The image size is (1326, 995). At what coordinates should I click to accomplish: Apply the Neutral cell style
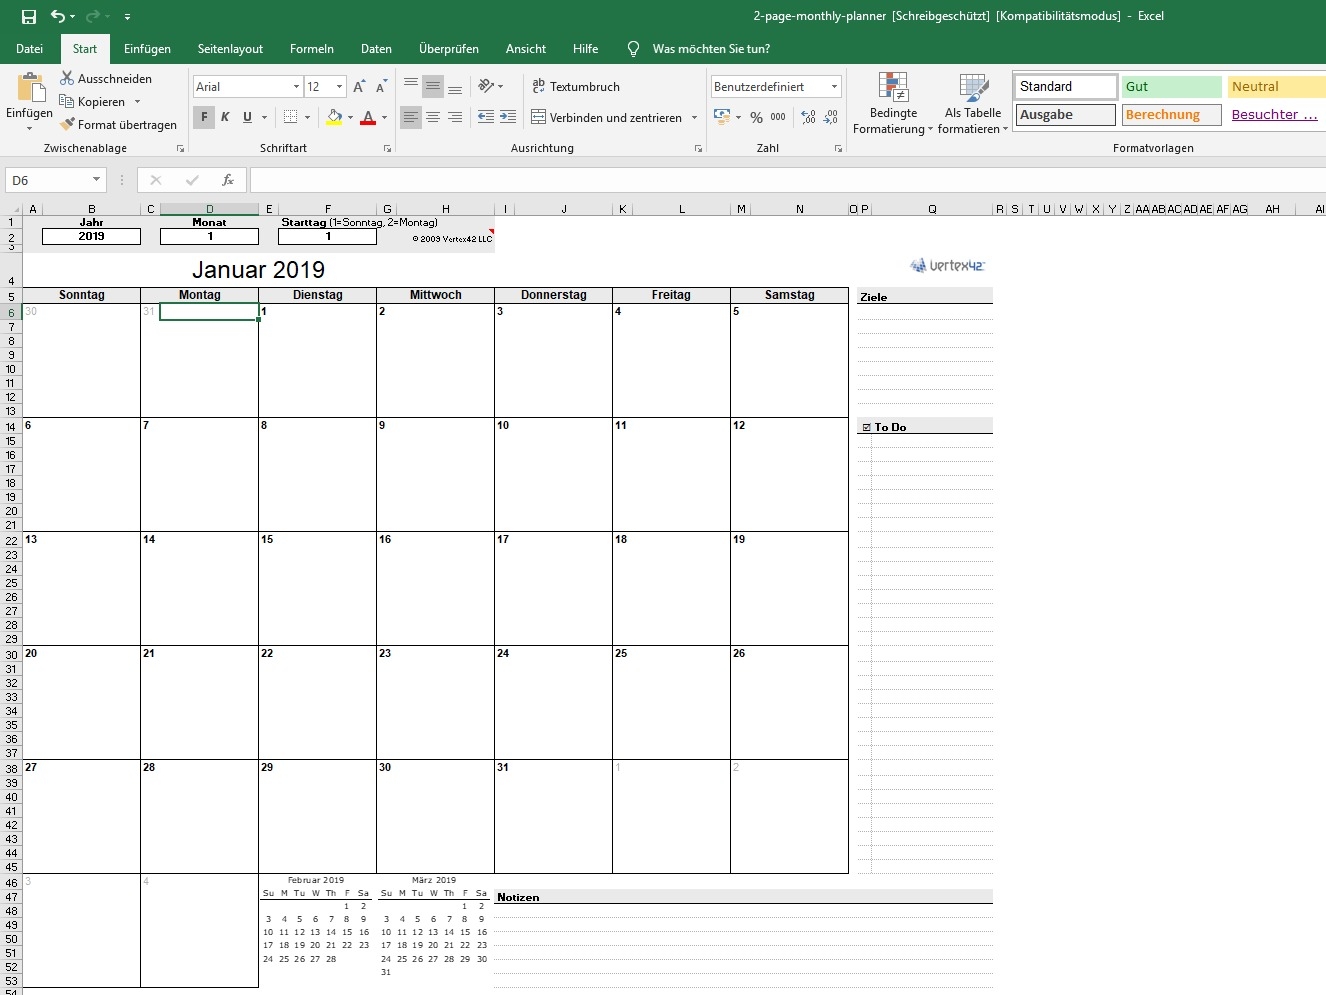pyautogui.click(x=1277, y=87)
